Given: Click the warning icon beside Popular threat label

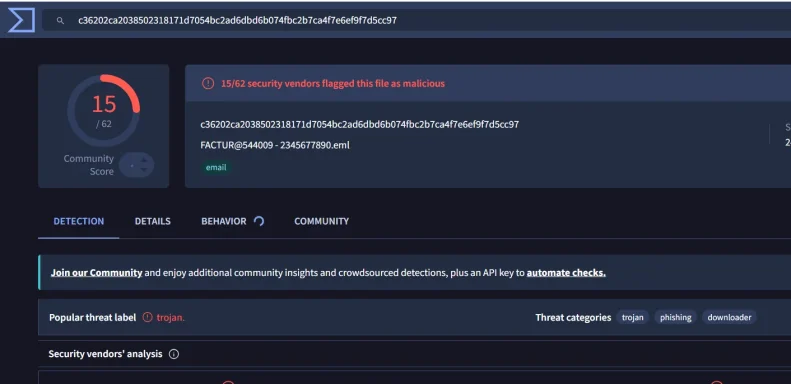Looking at the screenshot, I should click(147, 317).
